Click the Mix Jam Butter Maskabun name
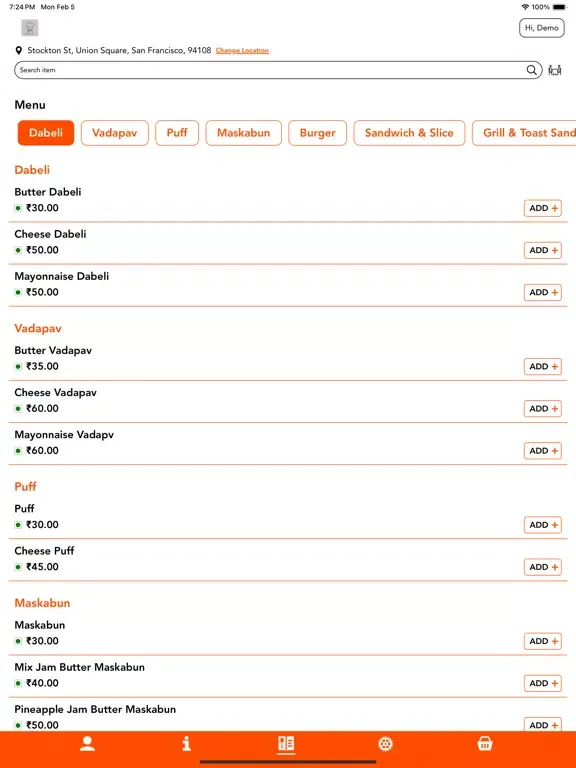Screen dimensions: 576x768 79,667
